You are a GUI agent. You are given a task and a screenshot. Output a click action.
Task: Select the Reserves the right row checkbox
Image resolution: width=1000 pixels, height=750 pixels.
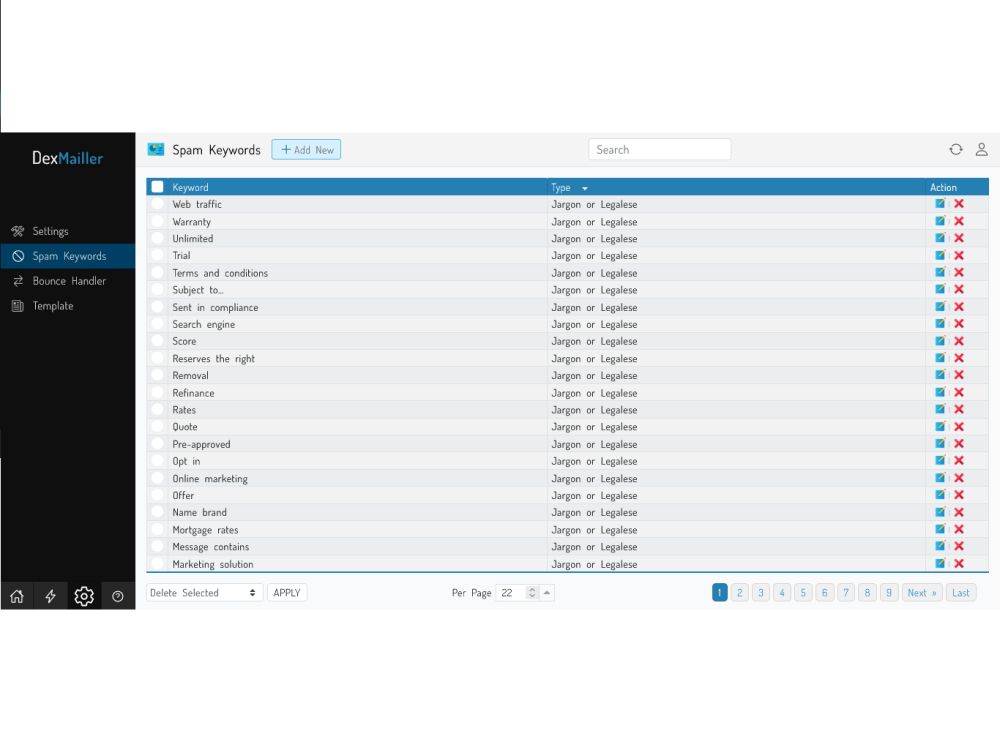point(158,358)
